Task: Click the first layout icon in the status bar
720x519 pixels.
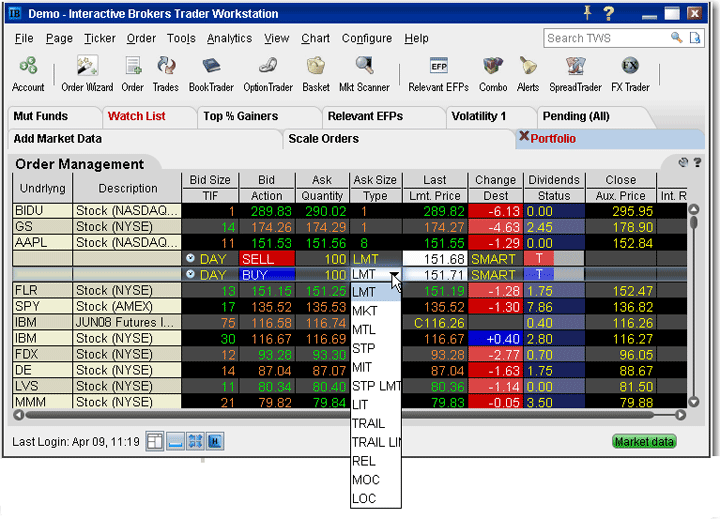Action: click(155, 441)
